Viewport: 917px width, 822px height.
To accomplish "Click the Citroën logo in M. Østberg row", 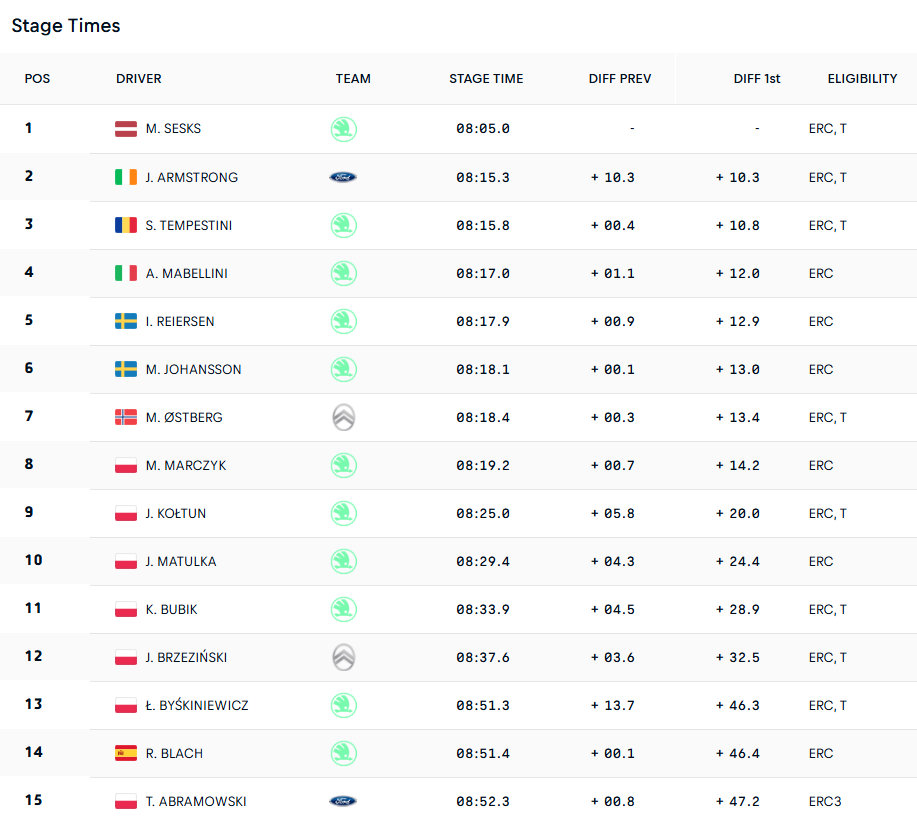I will (x=343, y=417).
